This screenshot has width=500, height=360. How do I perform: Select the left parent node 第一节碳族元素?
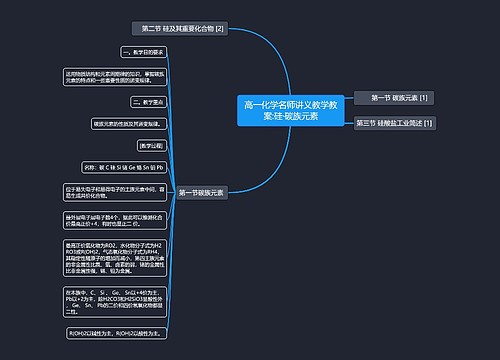[202, 193]
